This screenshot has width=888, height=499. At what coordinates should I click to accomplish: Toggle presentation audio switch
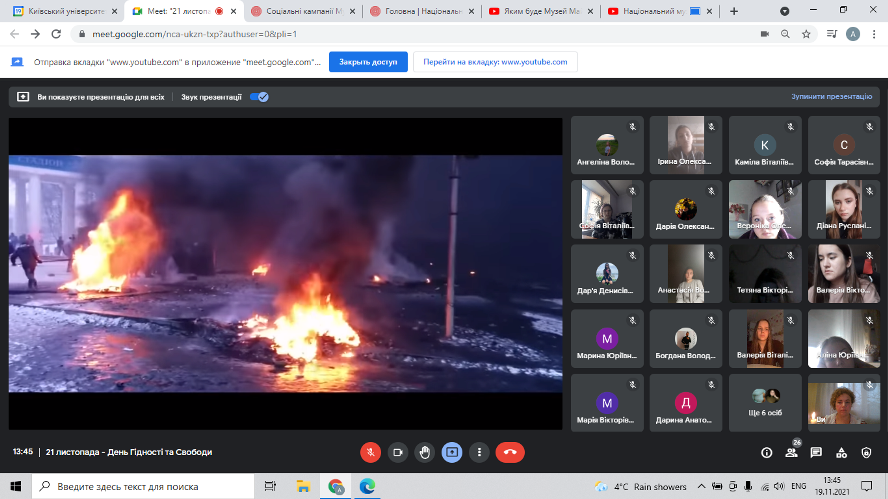click(x=258, y=97)
